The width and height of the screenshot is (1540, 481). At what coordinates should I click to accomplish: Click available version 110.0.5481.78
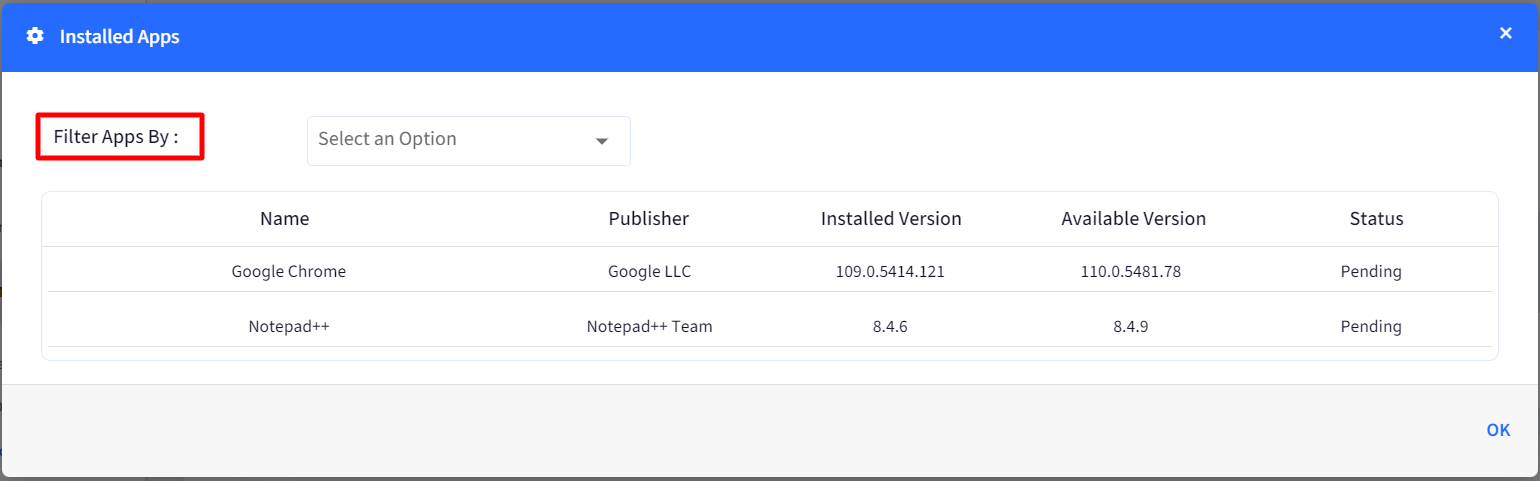1131,271
